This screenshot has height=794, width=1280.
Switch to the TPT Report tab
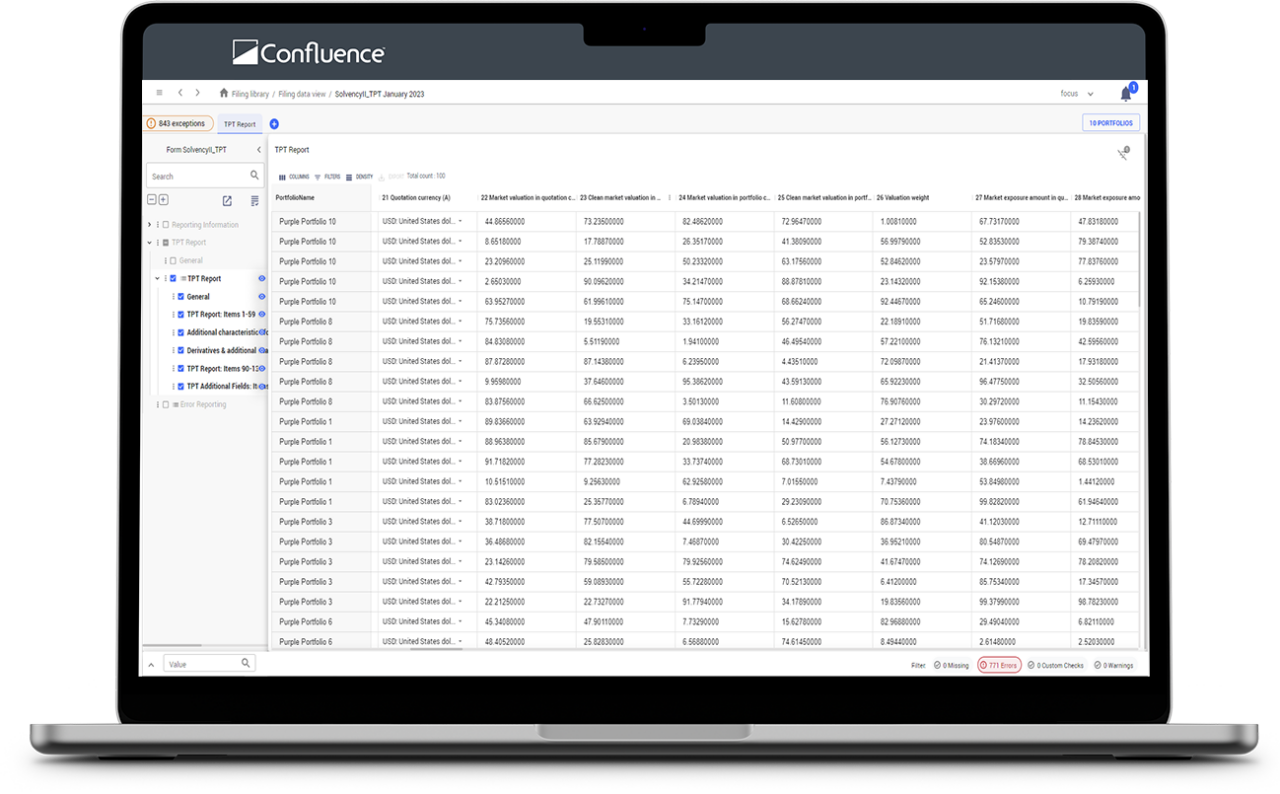point(239,124)
